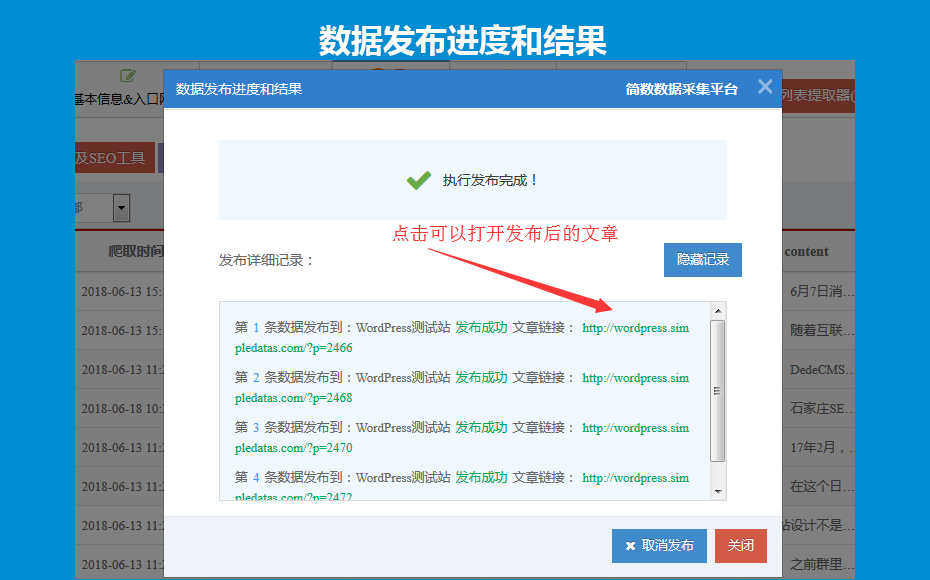Click the background cell DedeCMS…
Image resolution: width=930 pixels, height=580 pixels.
(821, 369)
